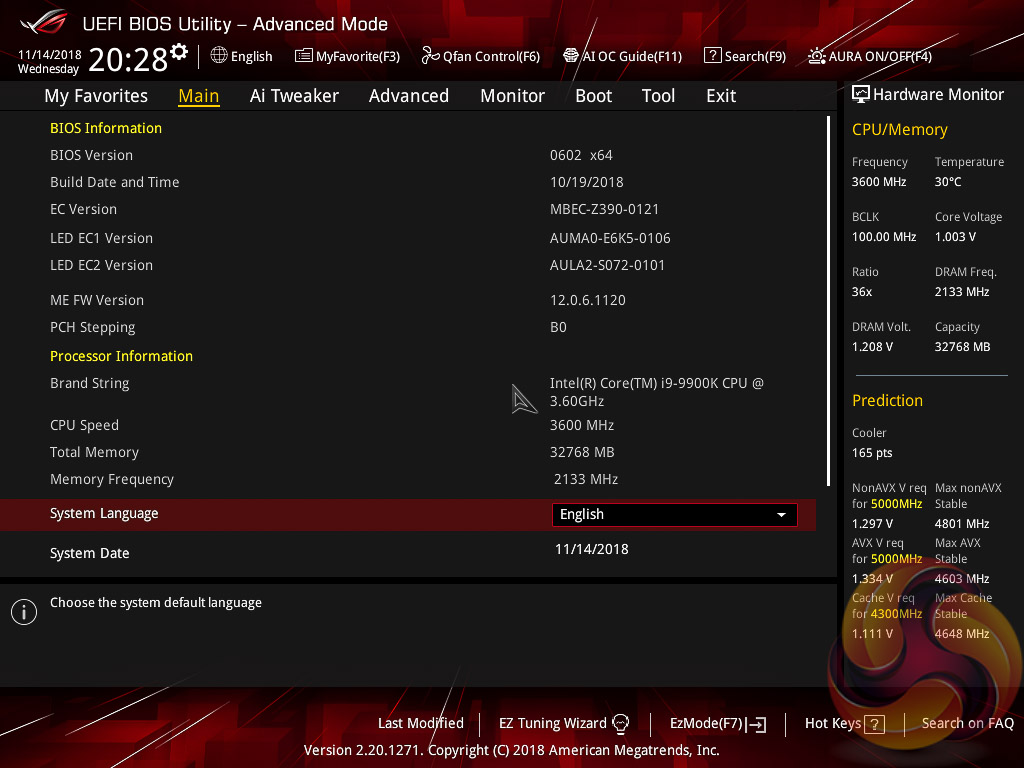The height and width of the screenshot is (768, 1024).
Task: Click the PCH Stepping row label
Action: tap(93, 328)
